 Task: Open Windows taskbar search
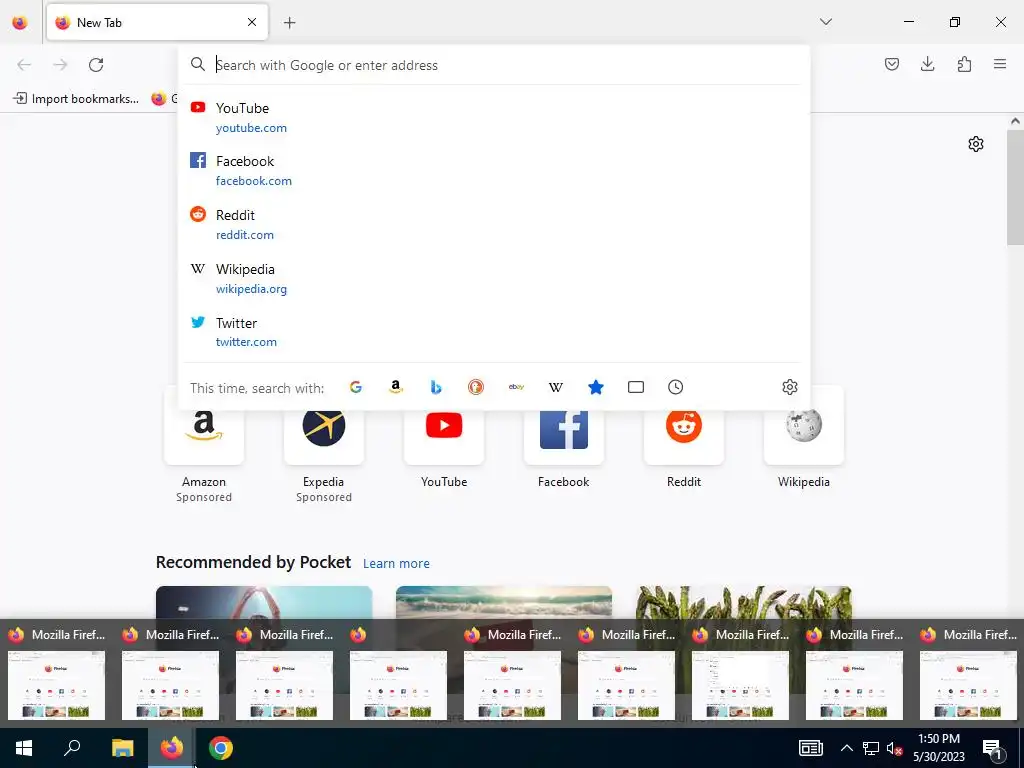coord(72,748)
